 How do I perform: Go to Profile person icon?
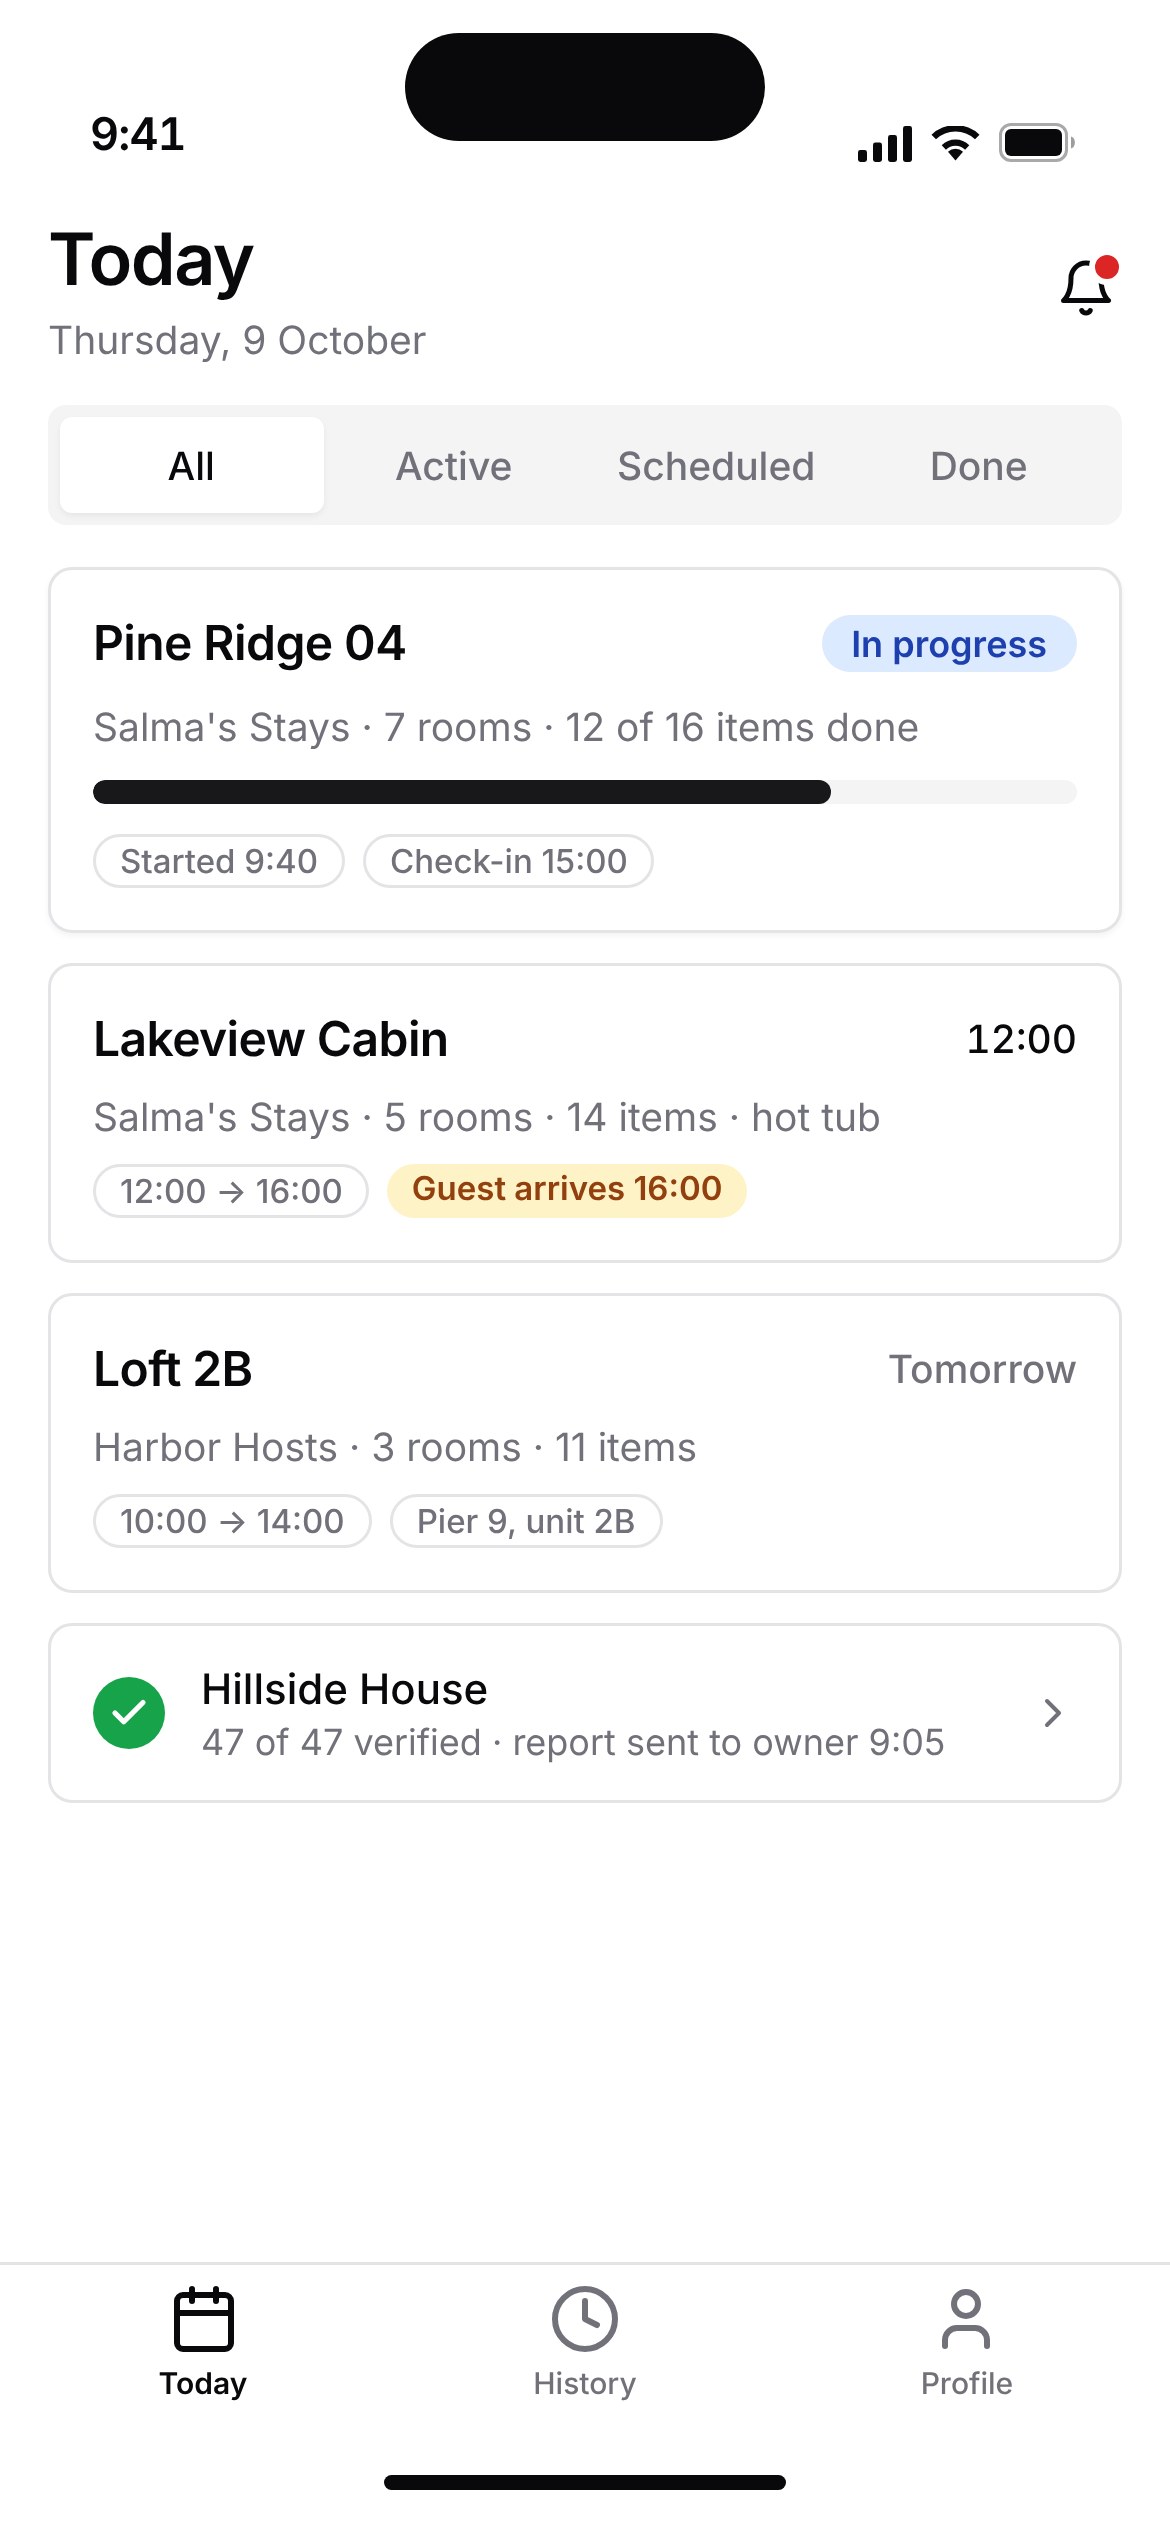click(x=966, y=2319)
